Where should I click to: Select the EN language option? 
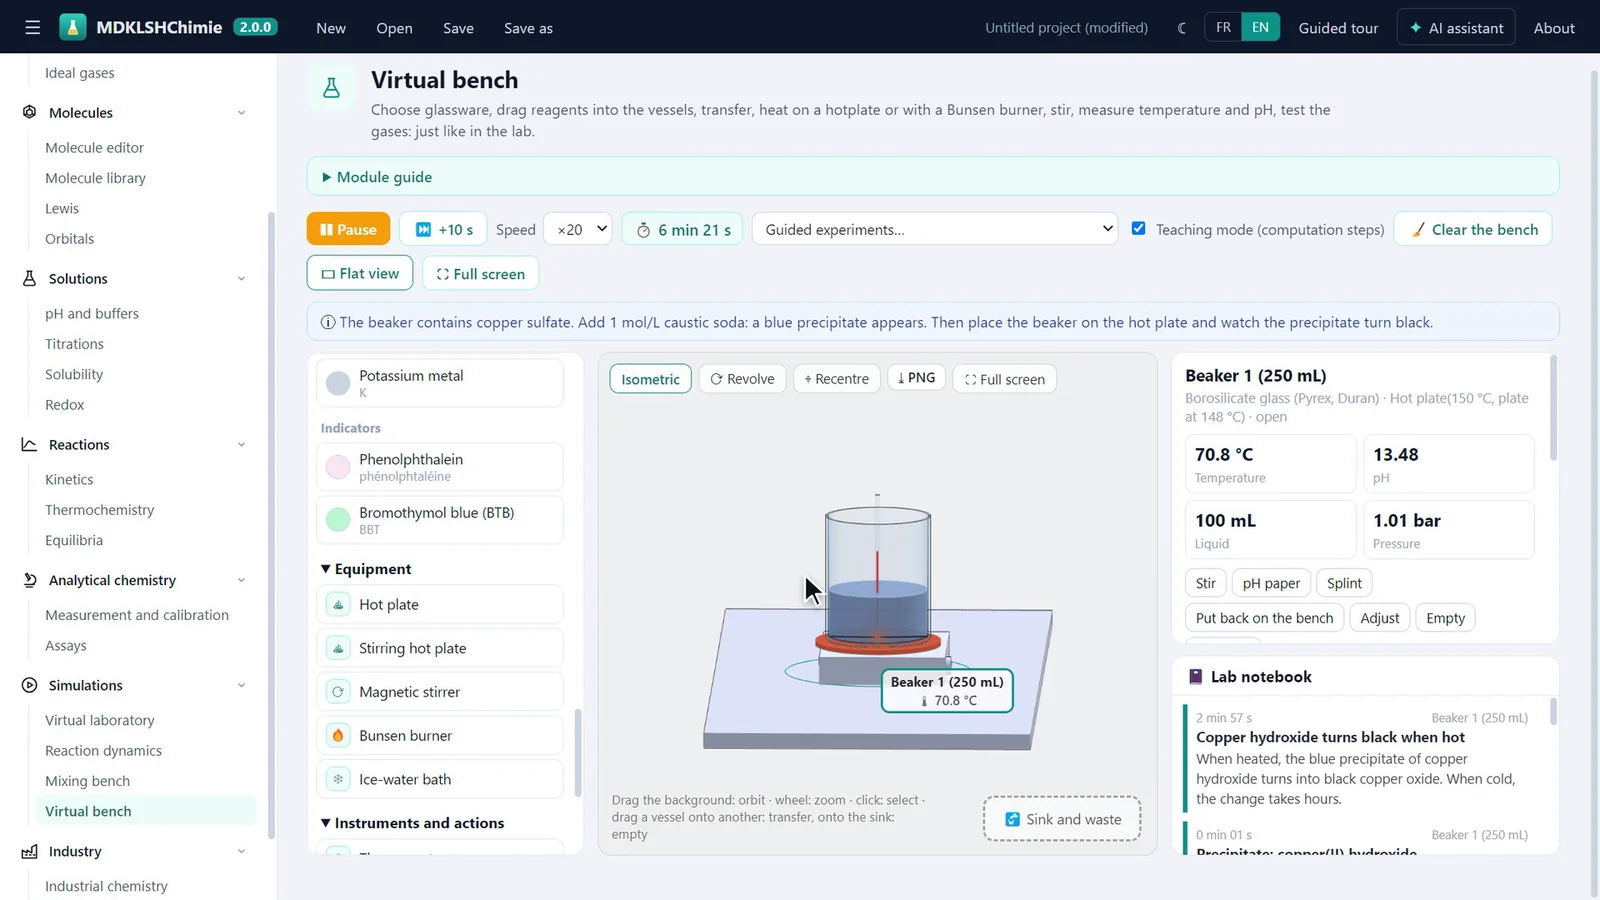pos(1260,28)
